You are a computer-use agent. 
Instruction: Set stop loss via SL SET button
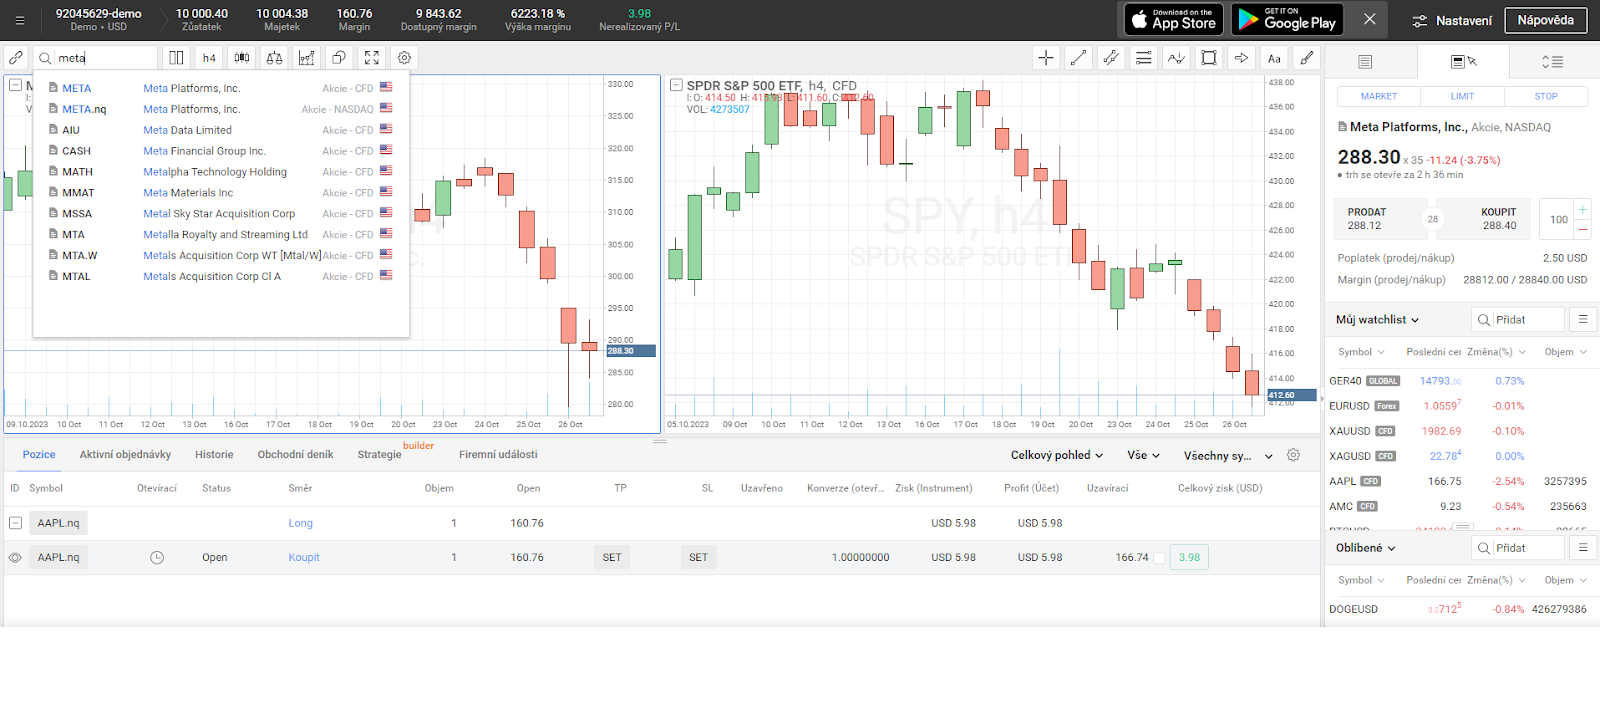698,558
